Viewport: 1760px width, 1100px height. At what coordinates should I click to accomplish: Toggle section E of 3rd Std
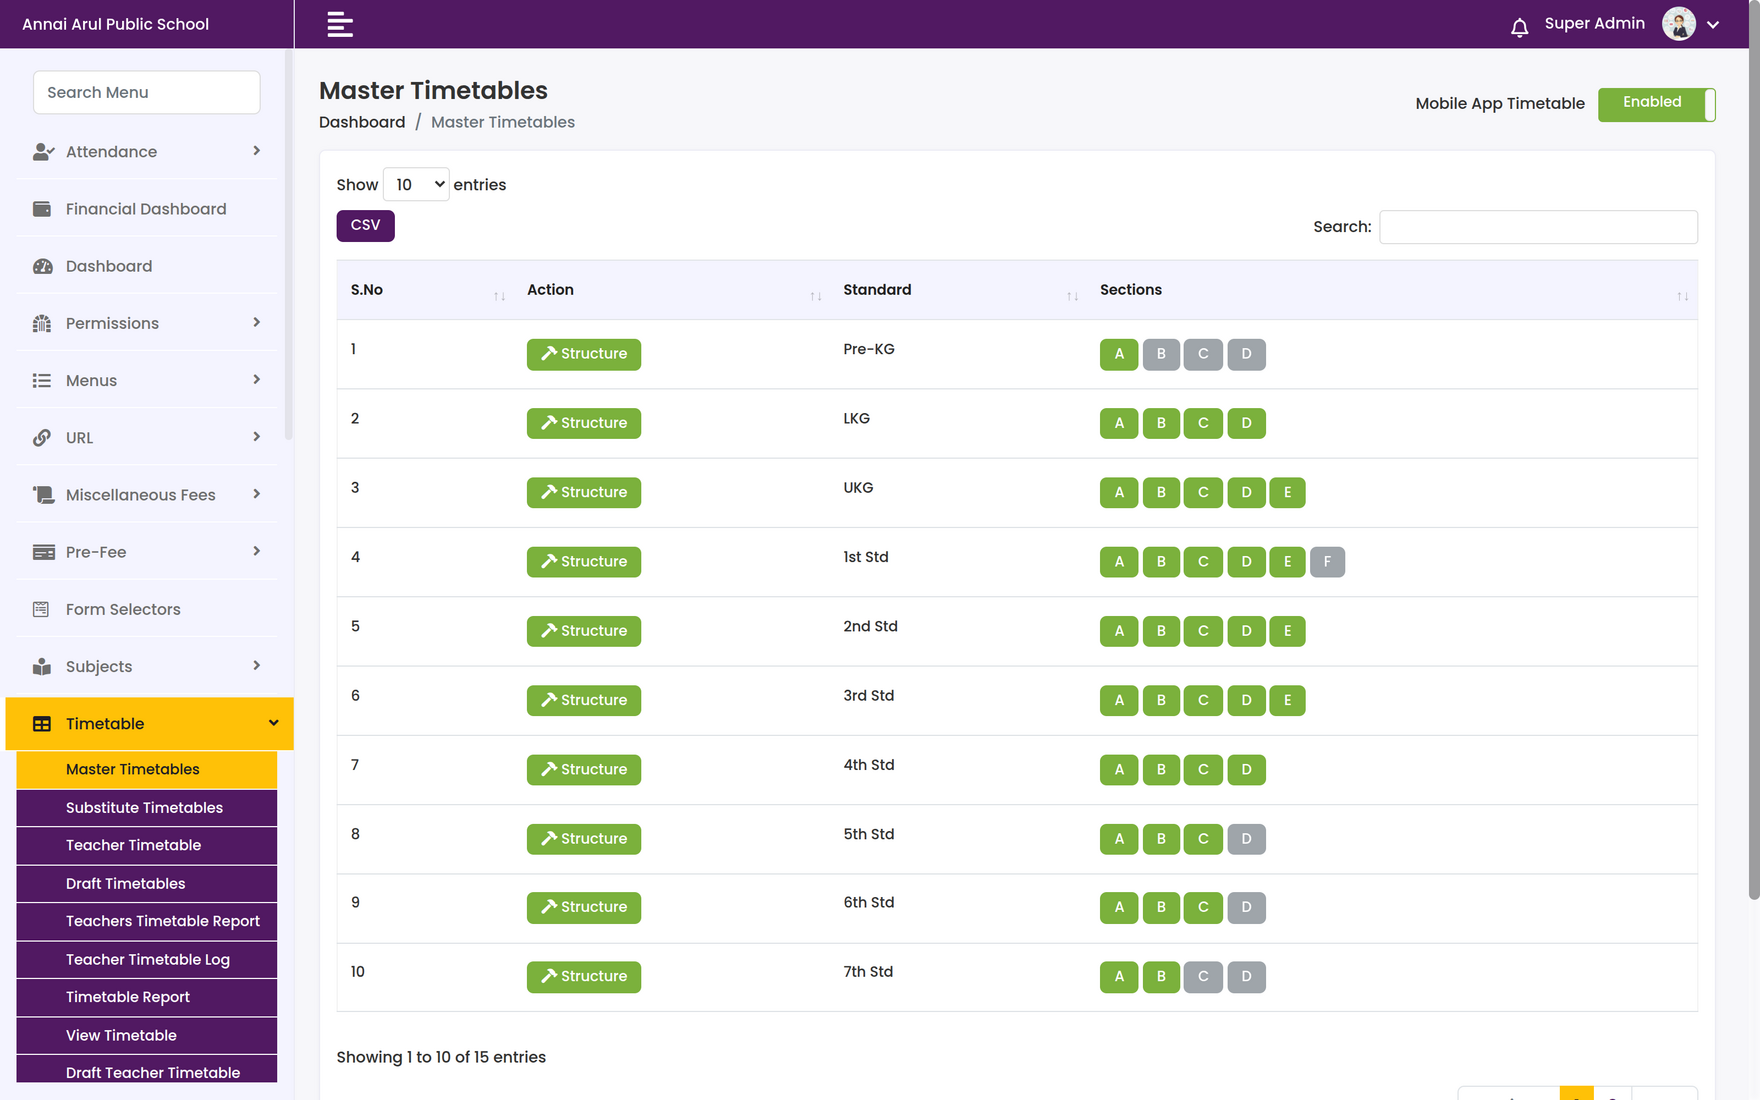1287,700
